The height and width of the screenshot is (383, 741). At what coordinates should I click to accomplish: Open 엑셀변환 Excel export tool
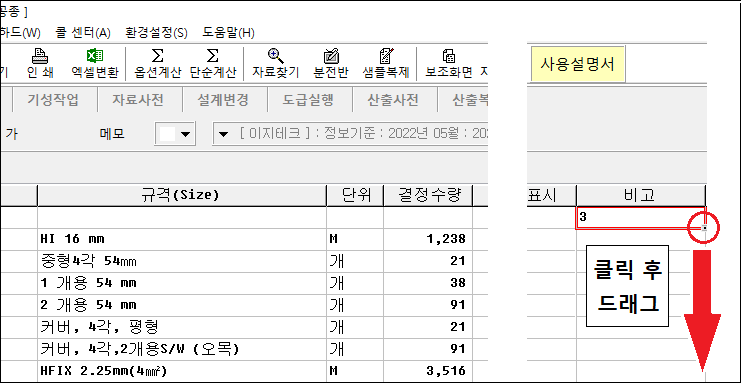tap(95, 63)
